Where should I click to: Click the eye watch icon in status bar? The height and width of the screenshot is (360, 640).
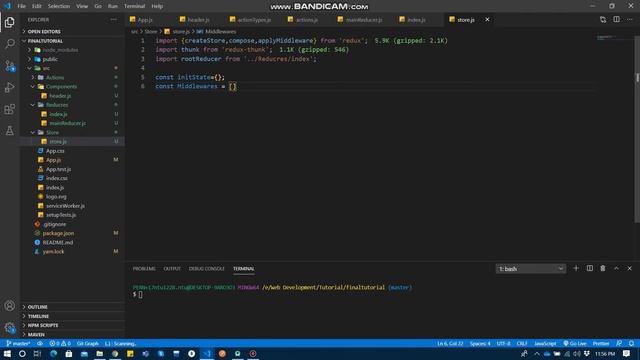tap(40, 343)
